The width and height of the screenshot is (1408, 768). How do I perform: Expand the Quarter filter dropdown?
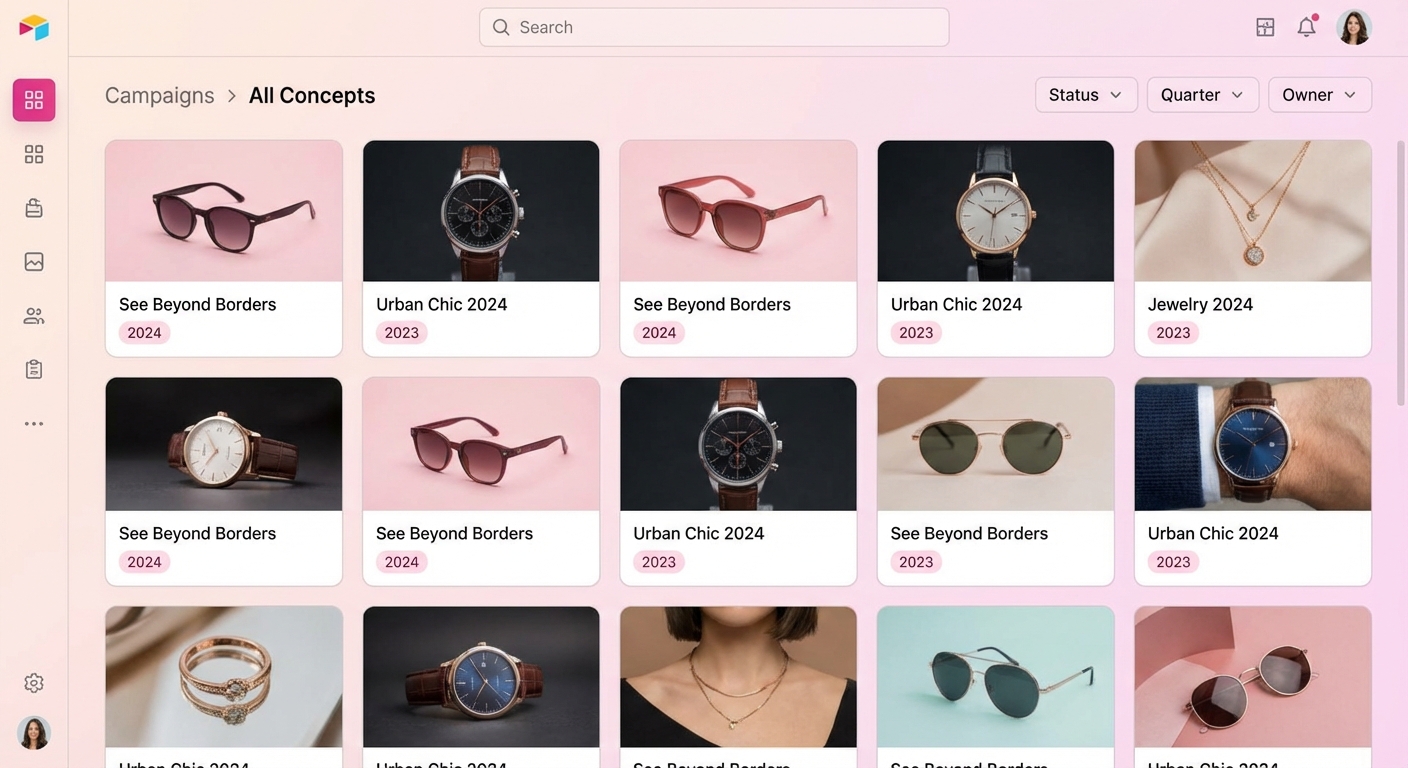(x=1202, y=95)
